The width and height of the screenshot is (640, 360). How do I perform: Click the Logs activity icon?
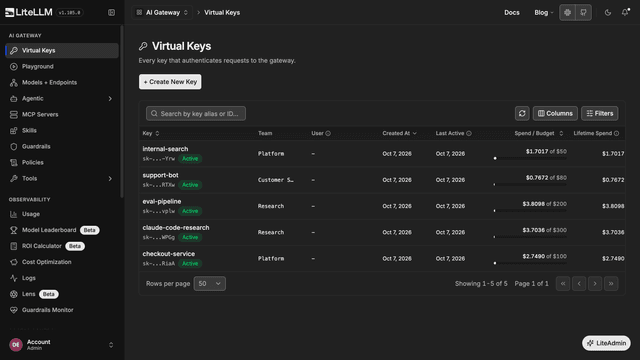pos(13,278)
